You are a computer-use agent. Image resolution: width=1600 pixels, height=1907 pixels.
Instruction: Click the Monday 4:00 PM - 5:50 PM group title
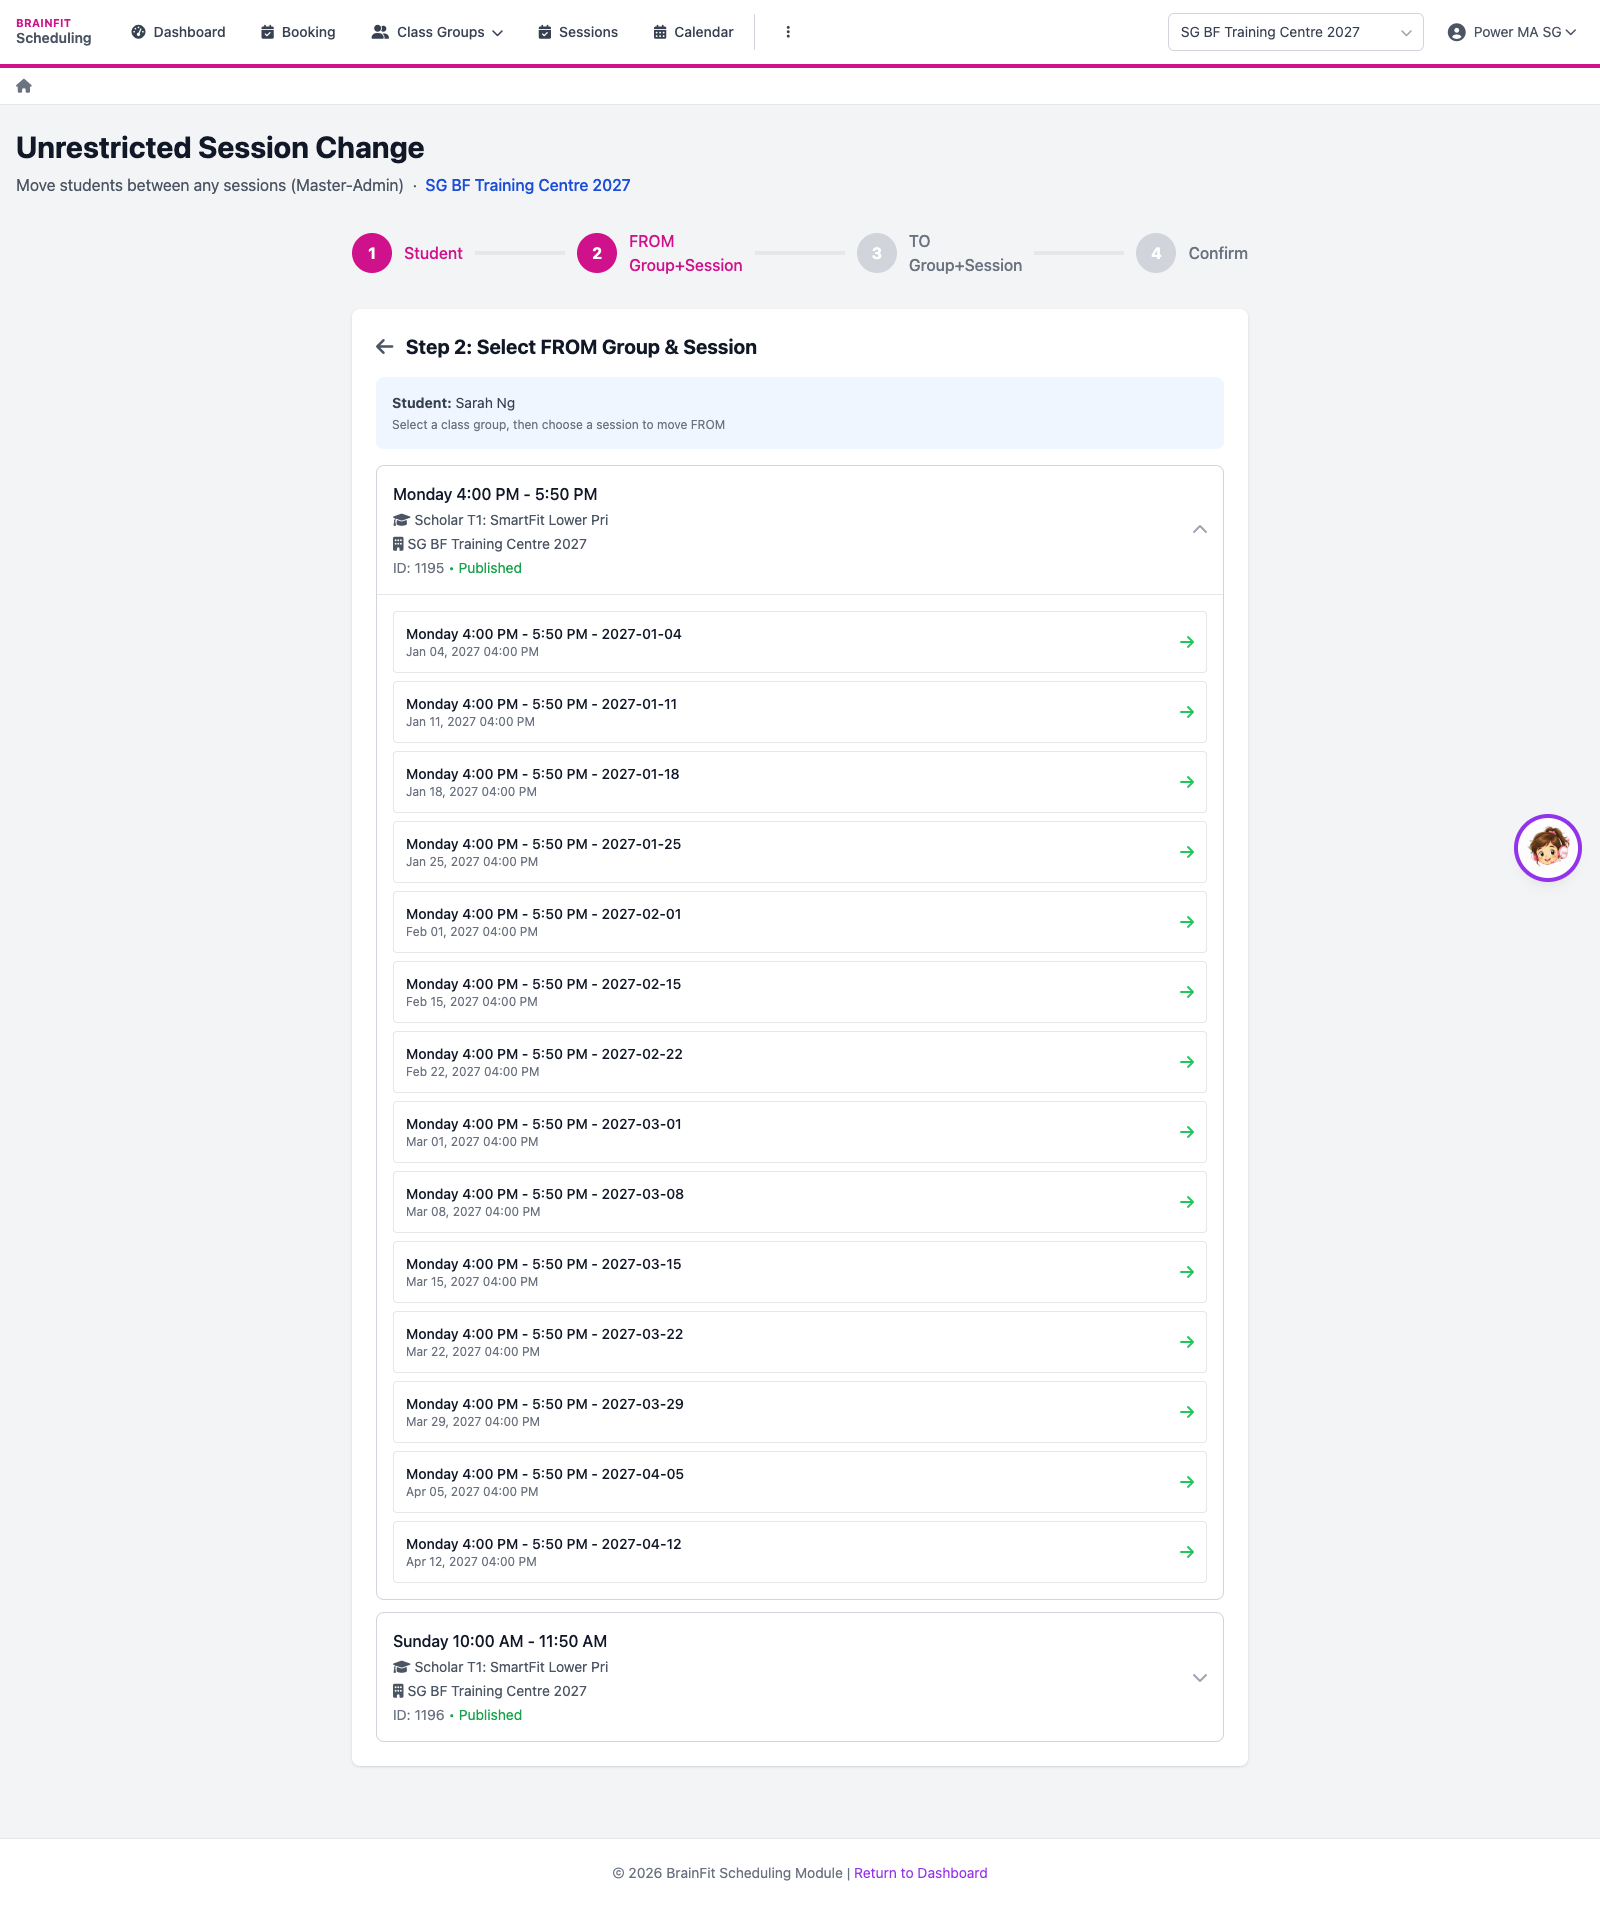495,494
